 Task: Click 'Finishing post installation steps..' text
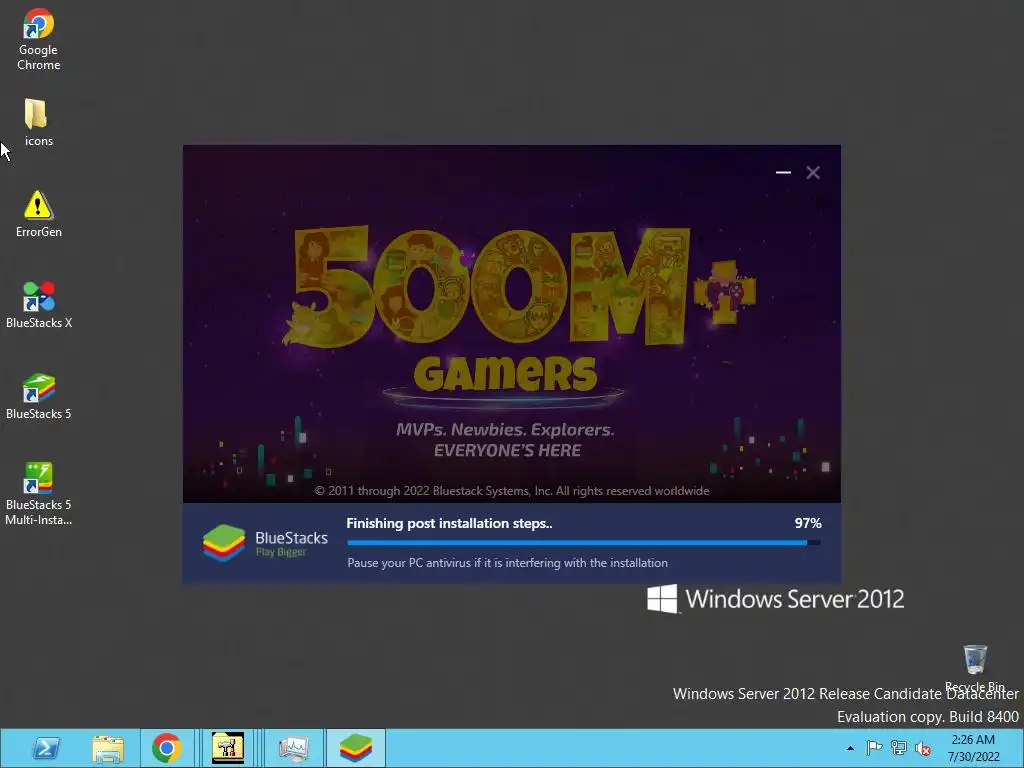449,523
